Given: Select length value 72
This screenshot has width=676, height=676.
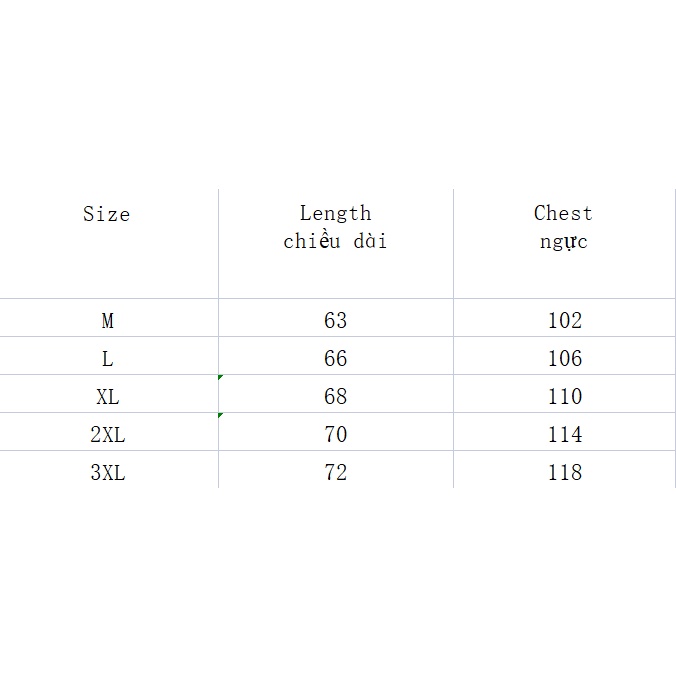Looking at the screenshot, I should tap(335, 472).
